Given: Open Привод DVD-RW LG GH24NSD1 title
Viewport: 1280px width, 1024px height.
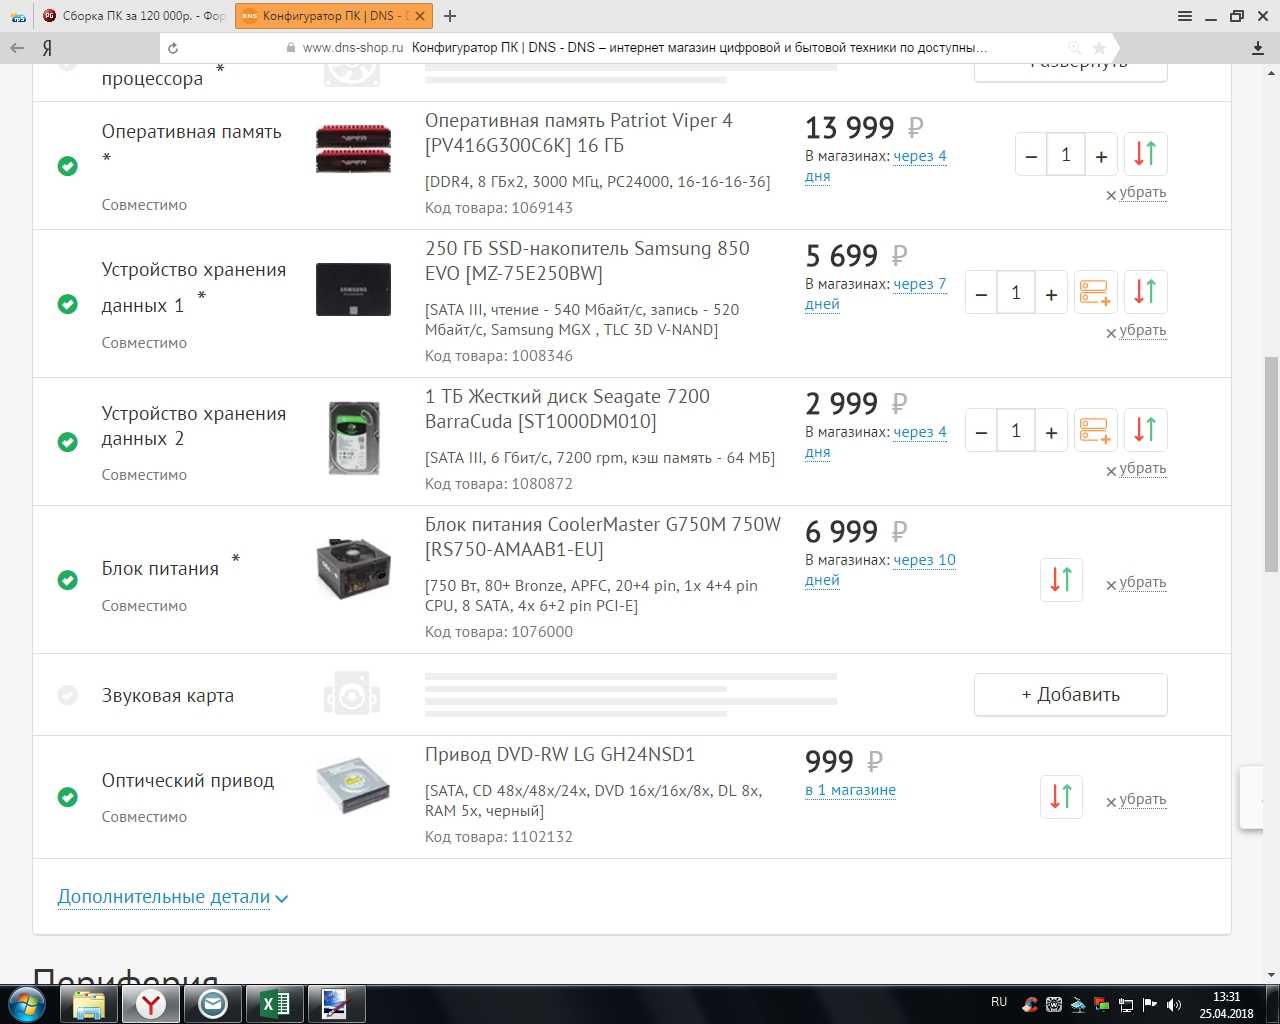Looking at the screenshot, I should coord(560,755).
